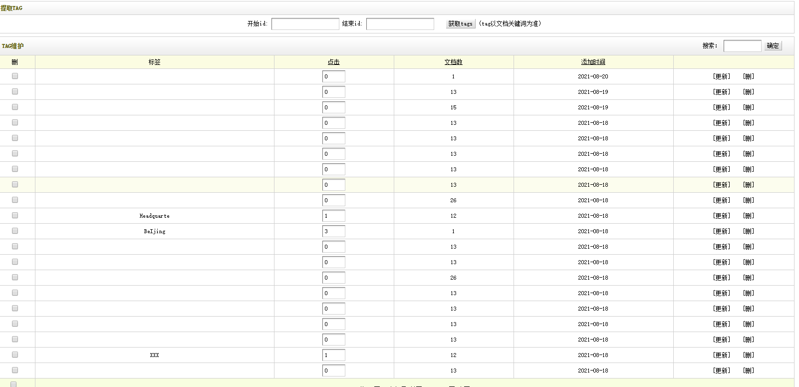
Task: Edit the click count for XXX
Action: 334,355
